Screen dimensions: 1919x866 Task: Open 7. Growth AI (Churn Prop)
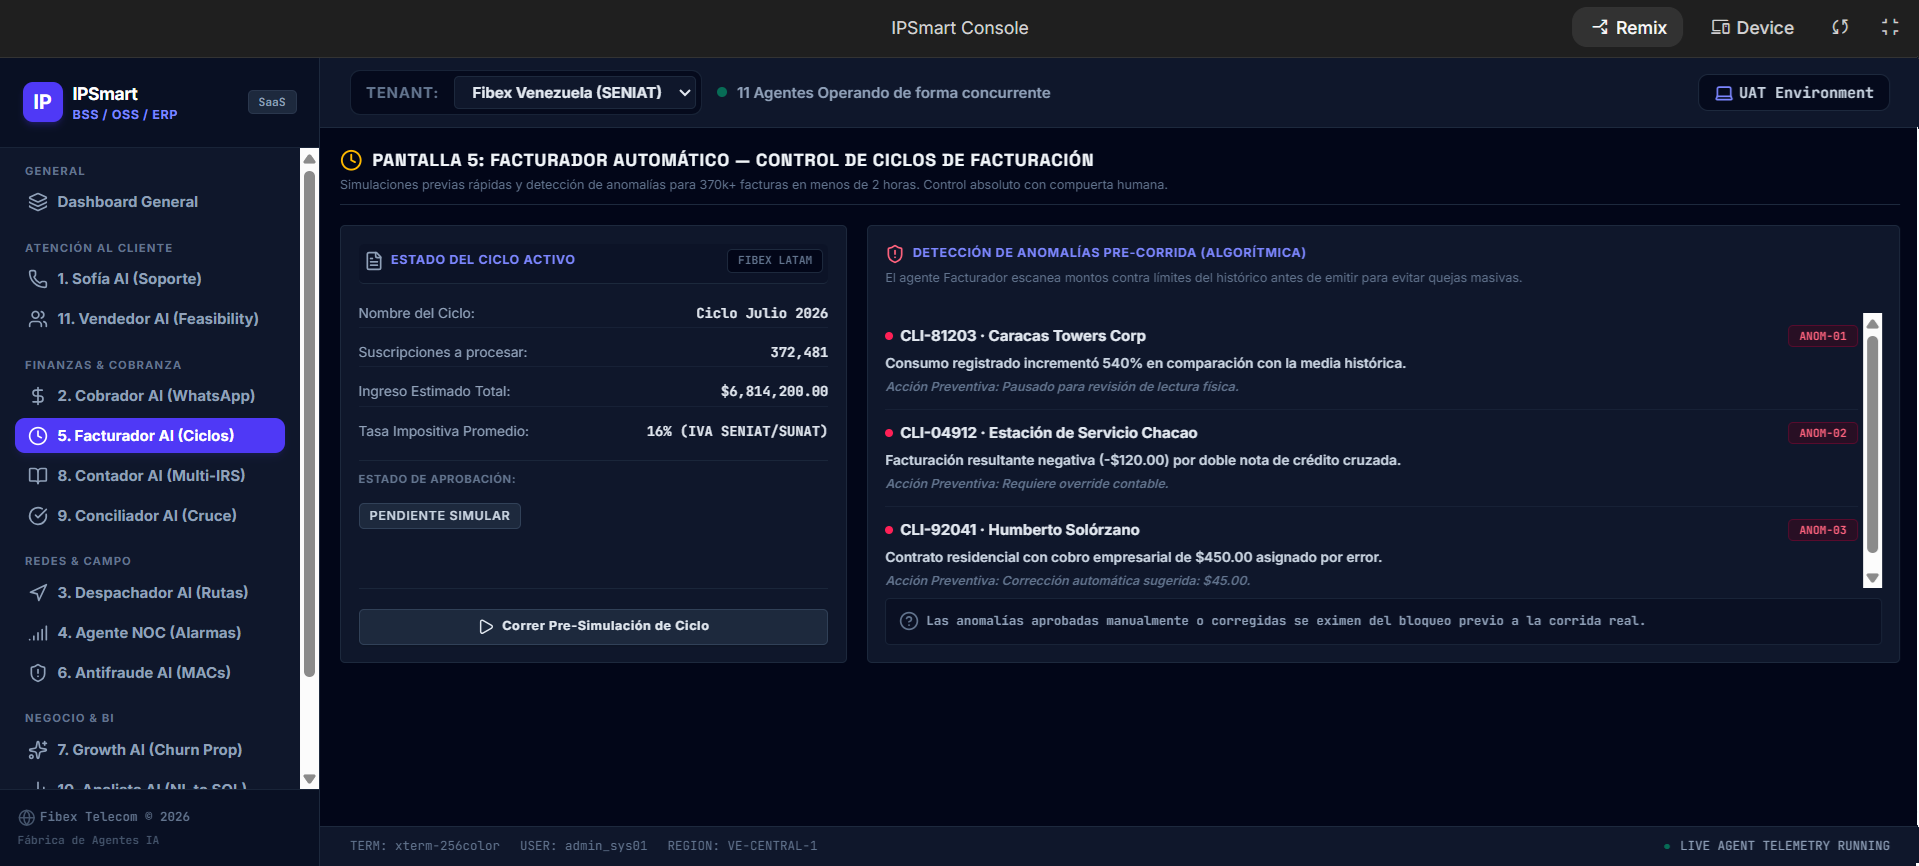tap(150, 750)
